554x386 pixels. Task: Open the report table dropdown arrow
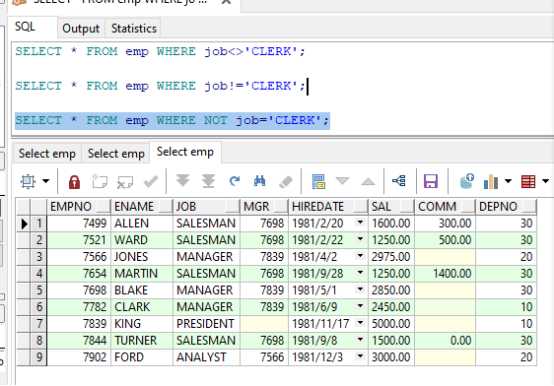546,182
